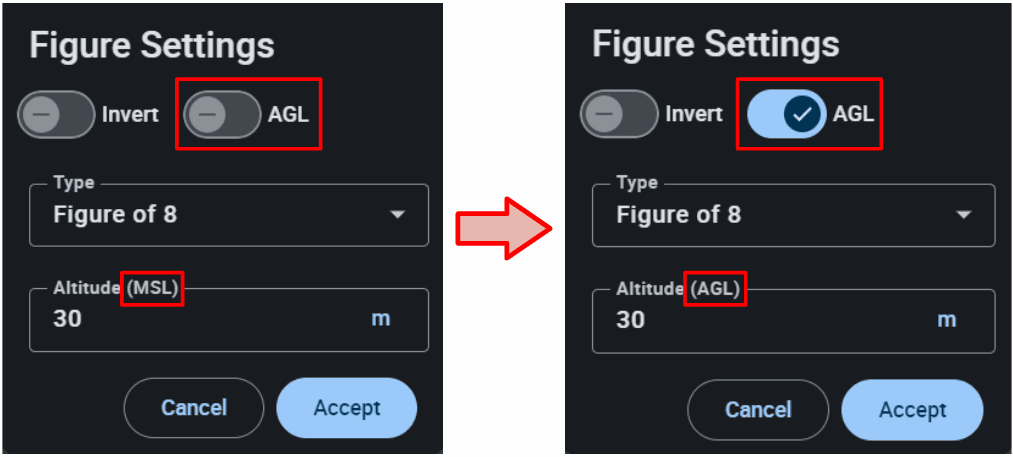The image size is (1013, 457).
Task: Click the 'm' unit in MSL altitude field
Action: [x=381, y=319]
